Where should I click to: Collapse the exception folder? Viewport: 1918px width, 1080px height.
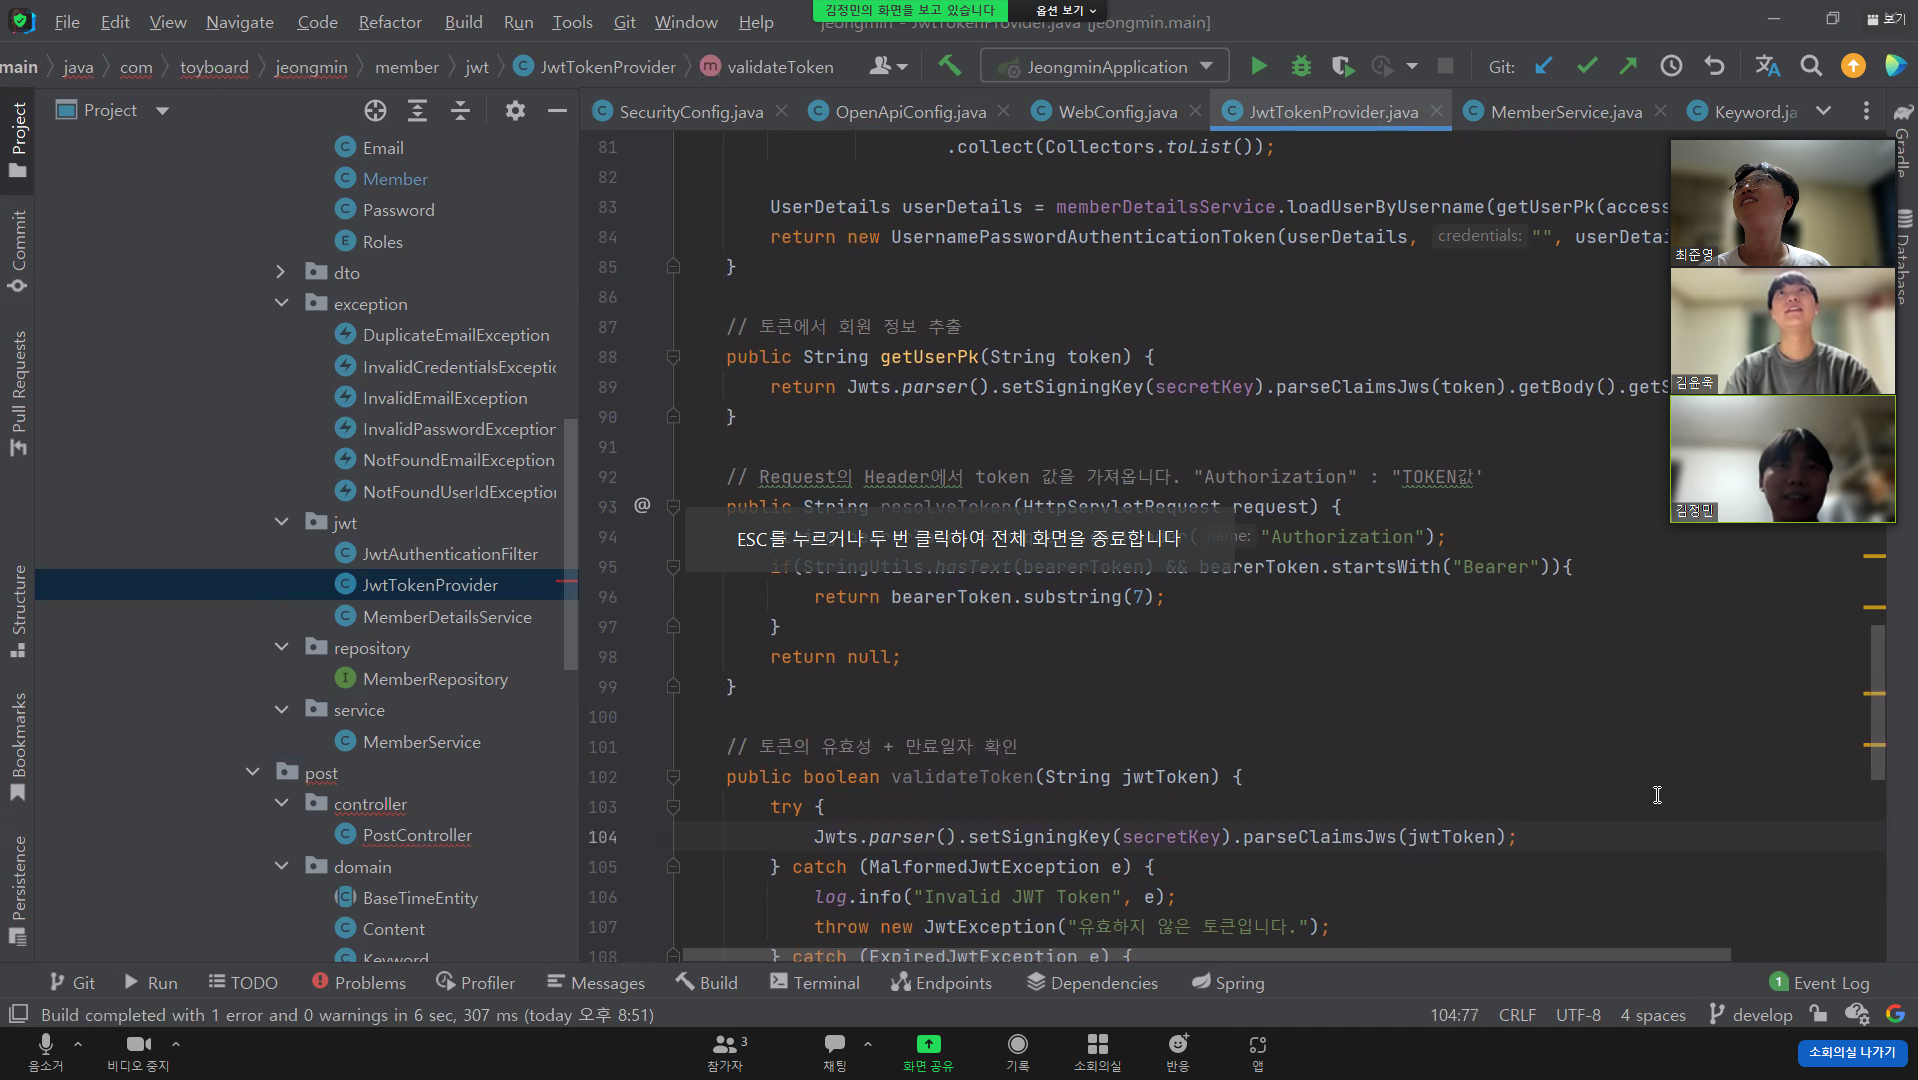281,303
